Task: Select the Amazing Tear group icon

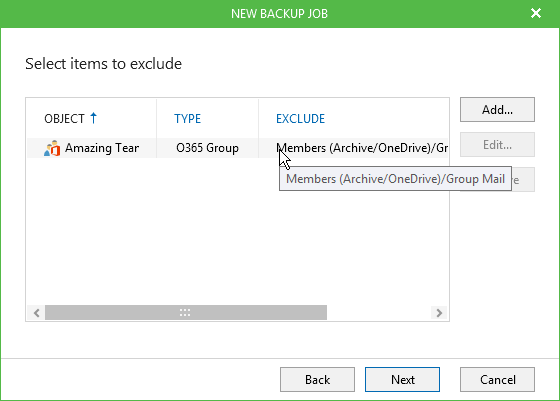Action: click(52, 148)
